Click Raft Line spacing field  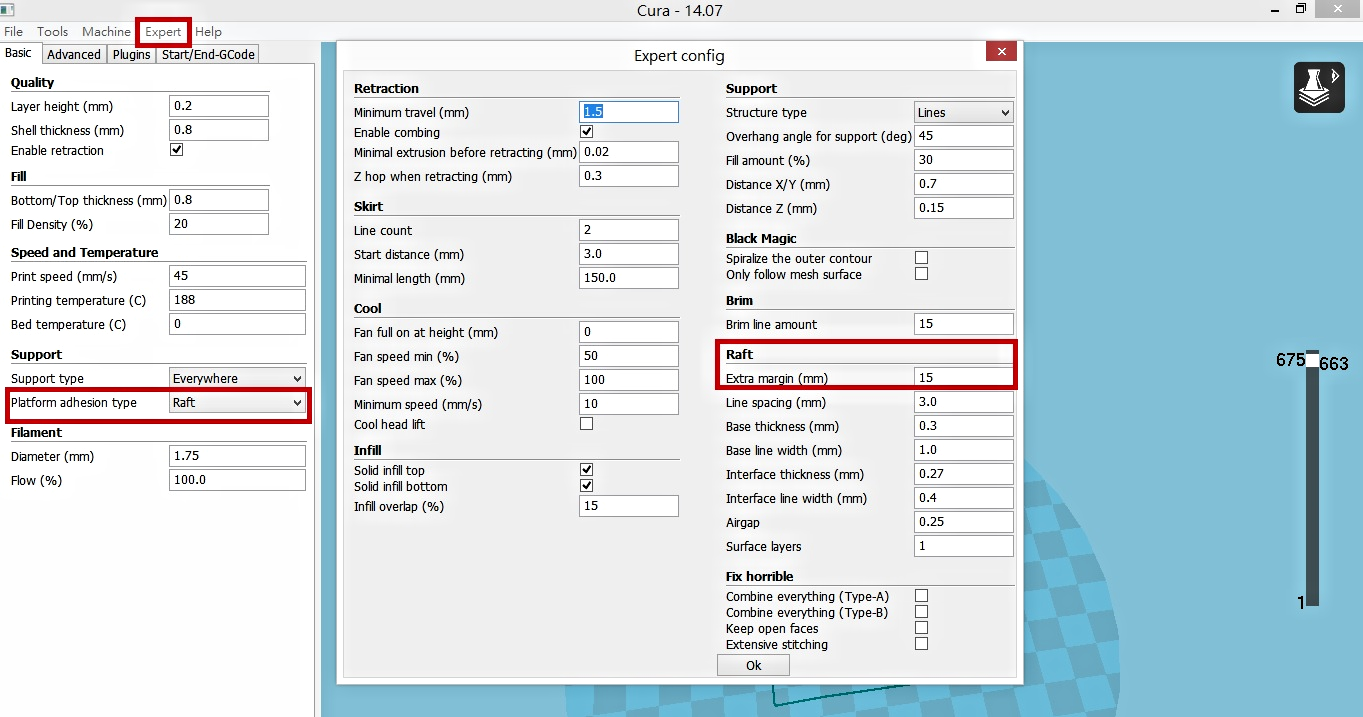pyautogui.click(x=964, y=402)
